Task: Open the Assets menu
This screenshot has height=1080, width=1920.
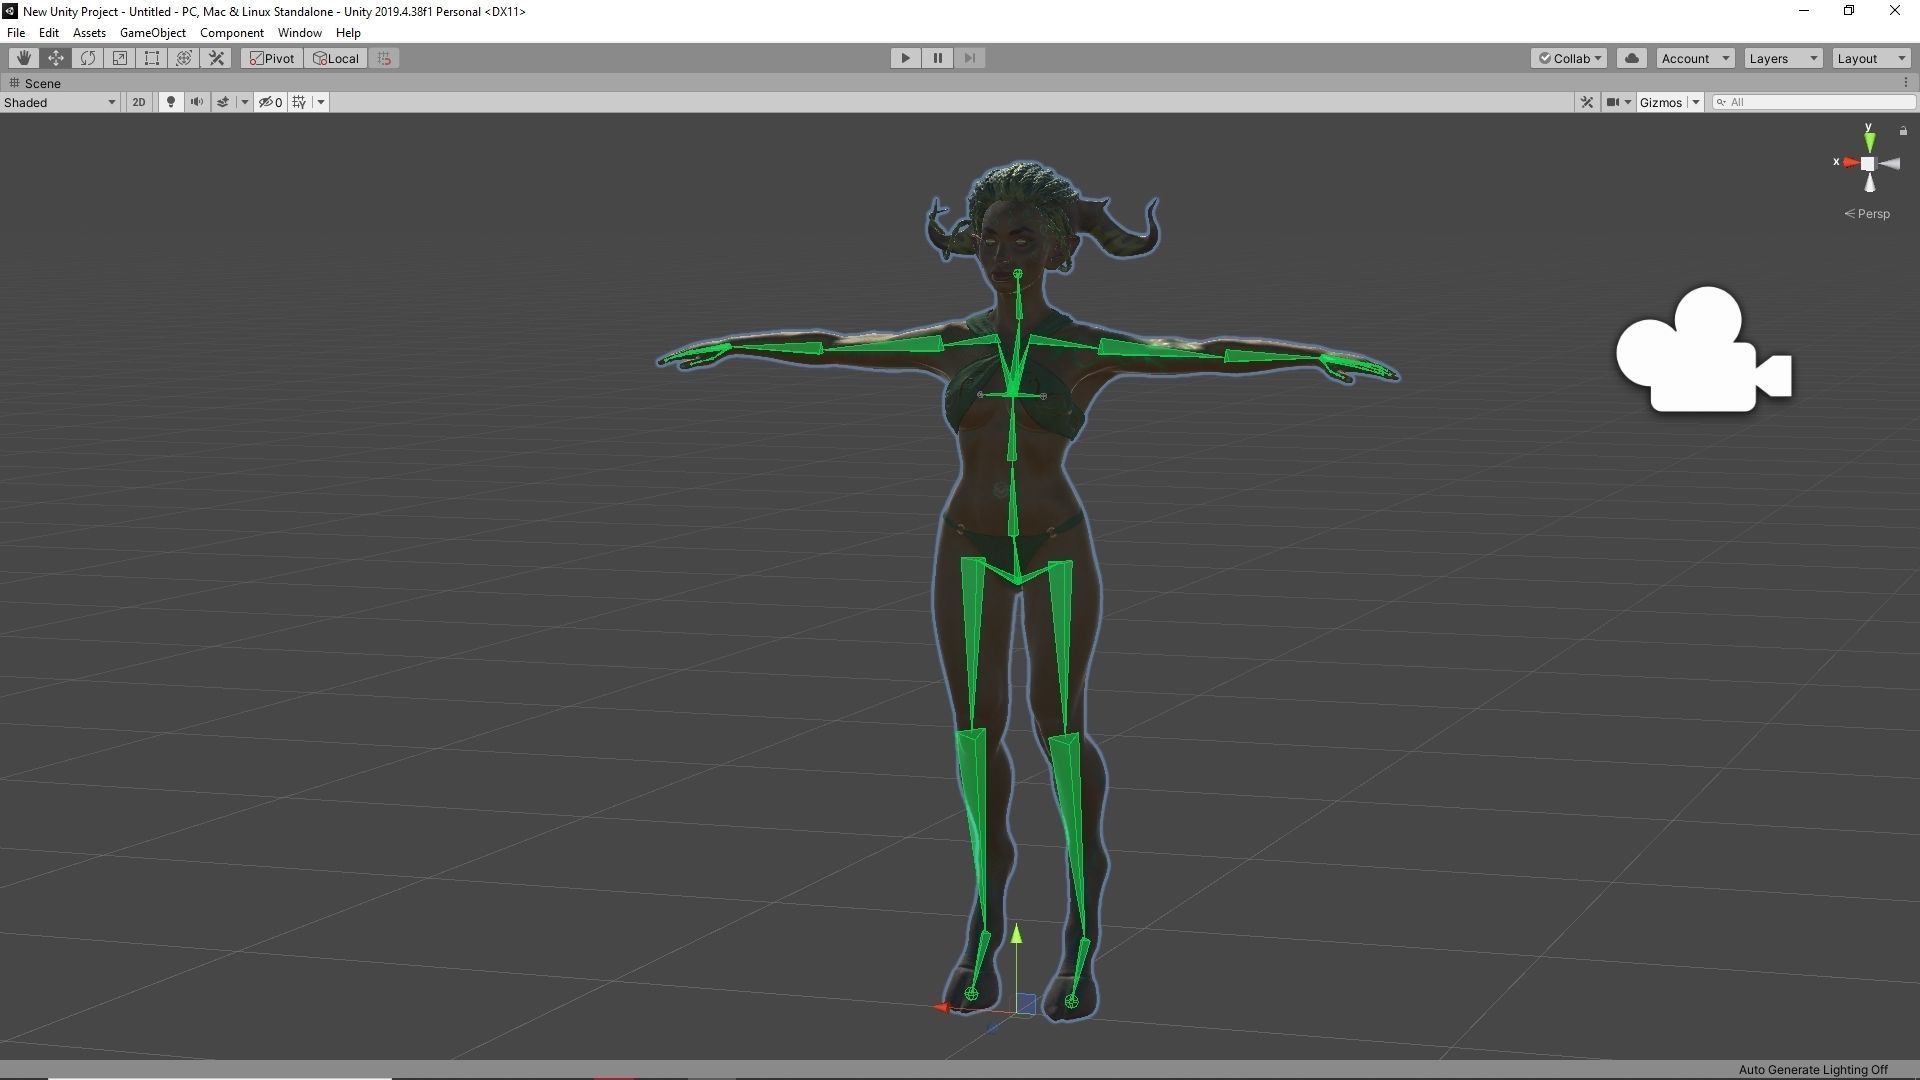Action: coord(89,32)
